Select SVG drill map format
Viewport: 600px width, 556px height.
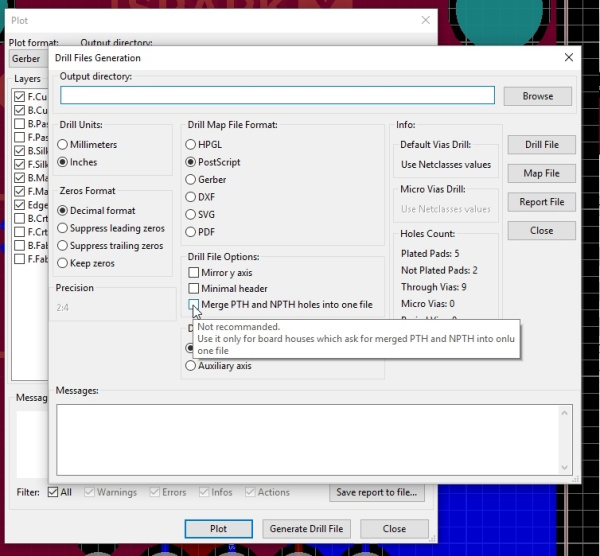(200, 214)
